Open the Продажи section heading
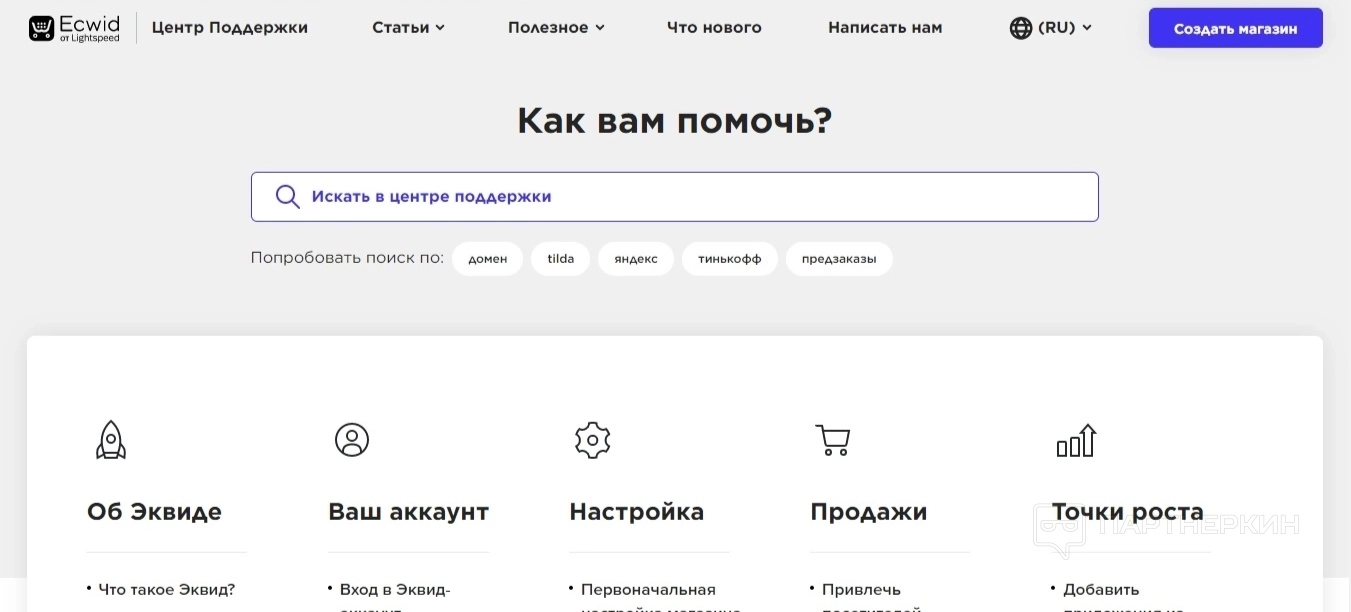This screenshot has width=1351, height=612. [869, 512]
